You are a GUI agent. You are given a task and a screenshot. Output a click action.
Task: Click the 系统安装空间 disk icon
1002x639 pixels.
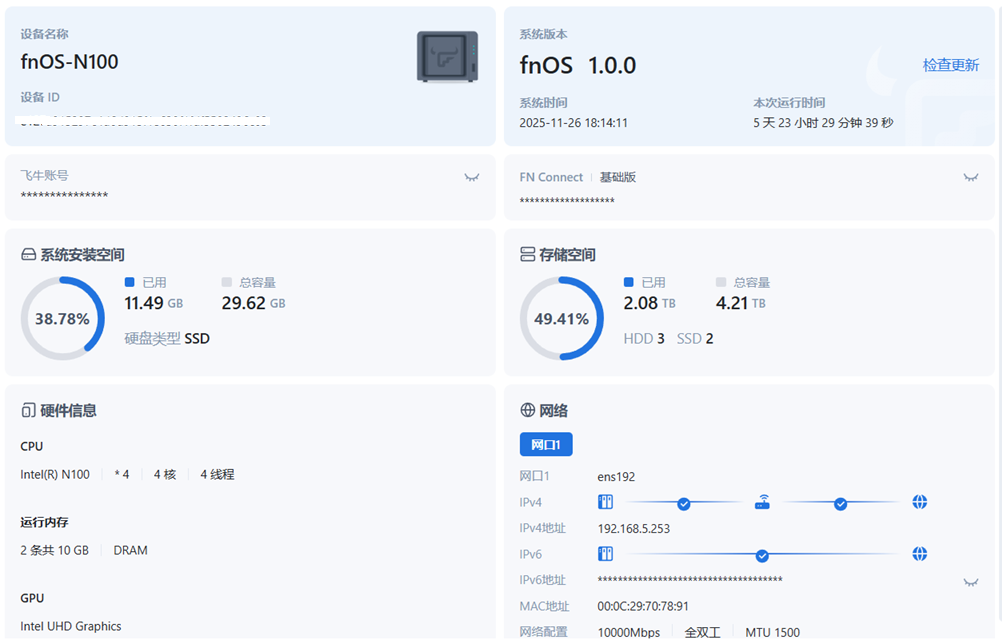tap(28, 255)
